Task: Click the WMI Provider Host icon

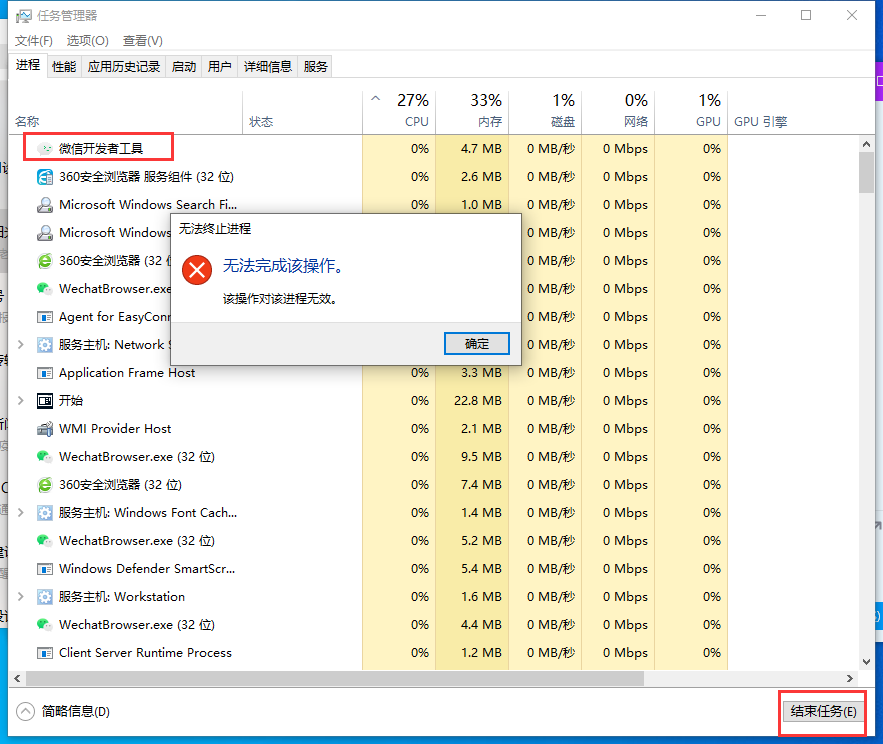Action: (x=44, y=429)
